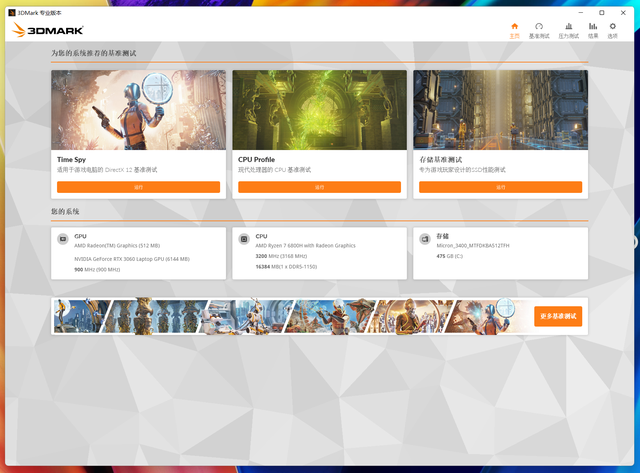Maximize the 3DMark window
The image size is (640, 473).
click(x=602, y=13)
